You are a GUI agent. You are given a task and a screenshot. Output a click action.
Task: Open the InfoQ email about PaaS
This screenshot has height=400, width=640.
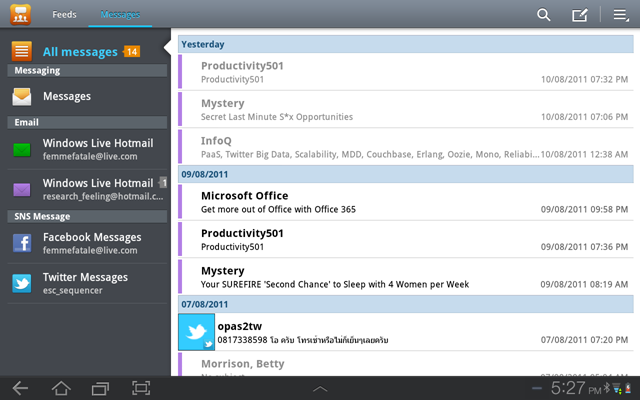406,147
